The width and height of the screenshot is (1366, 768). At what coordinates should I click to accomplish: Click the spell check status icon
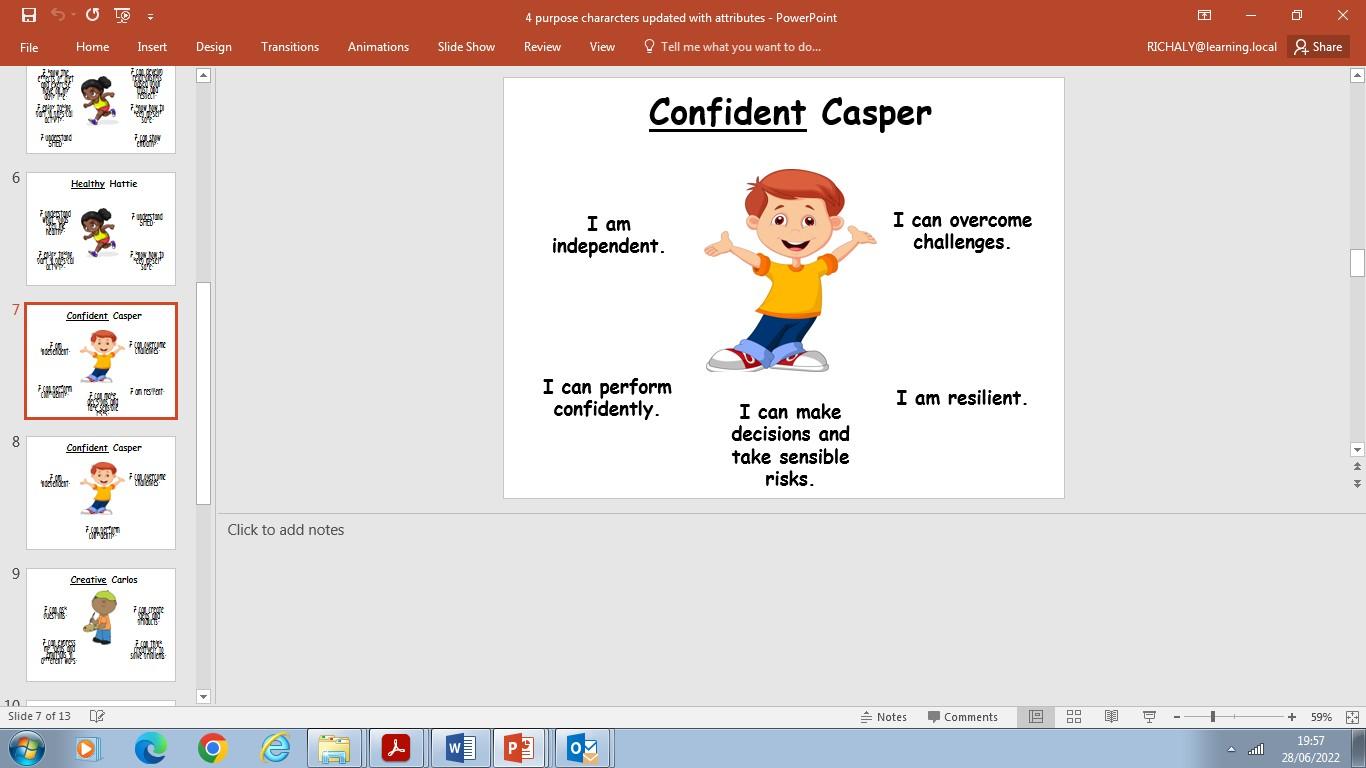click(x=97, y=716)
